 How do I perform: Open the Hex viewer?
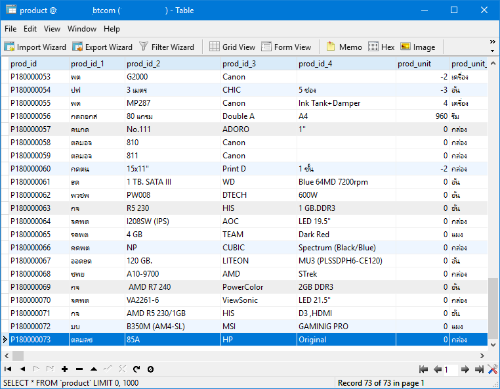[x=381, y=47]
